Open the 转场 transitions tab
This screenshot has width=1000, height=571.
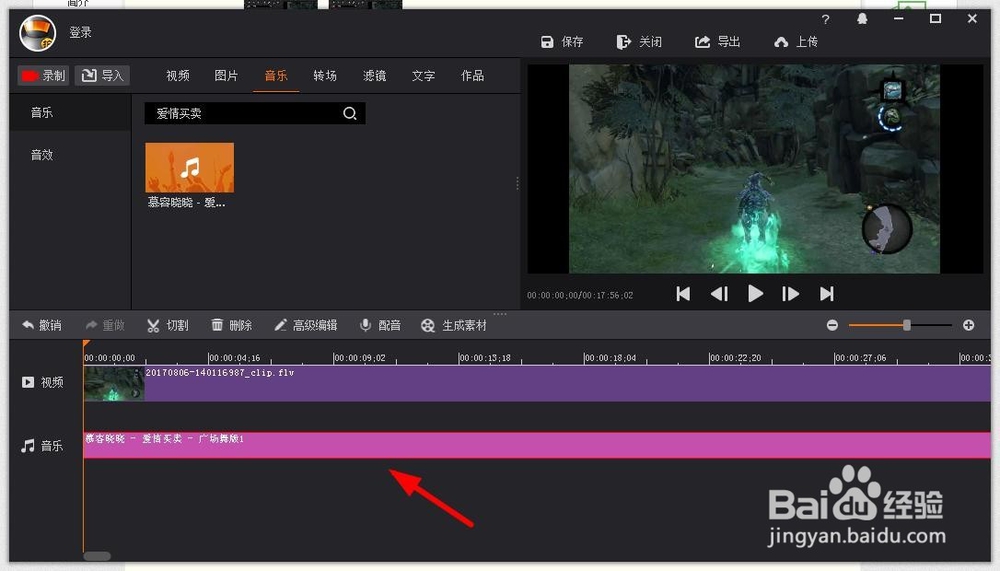coord(325,75)
